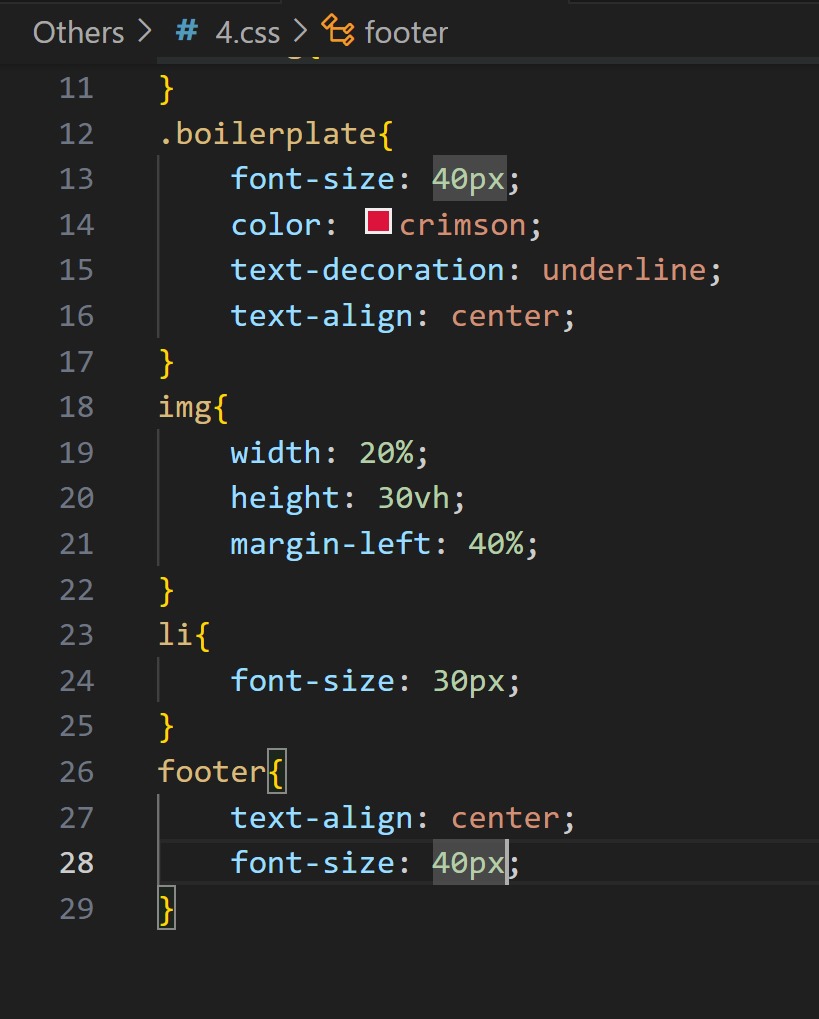Image resolution: width=819 pixels, height=1019 pixels.
Task: Click font-size property on line 28
Action: point(313,863)
